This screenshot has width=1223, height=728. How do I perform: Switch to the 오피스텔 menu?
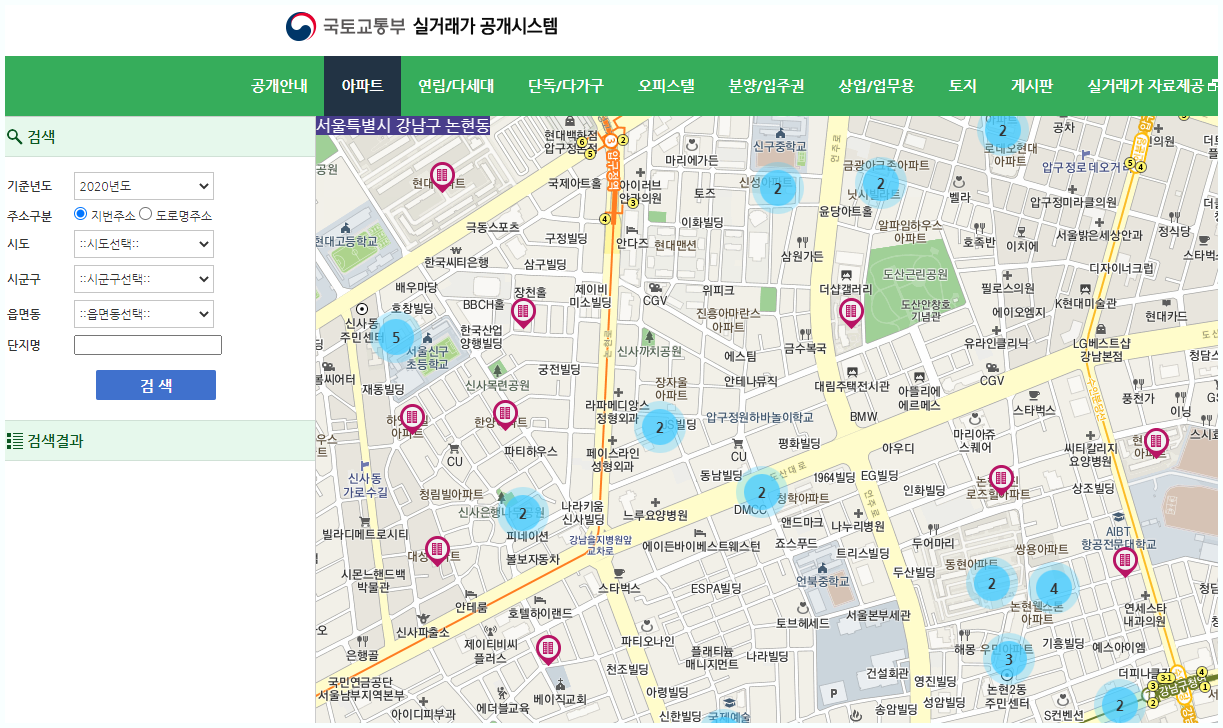[x=666, y=86]
